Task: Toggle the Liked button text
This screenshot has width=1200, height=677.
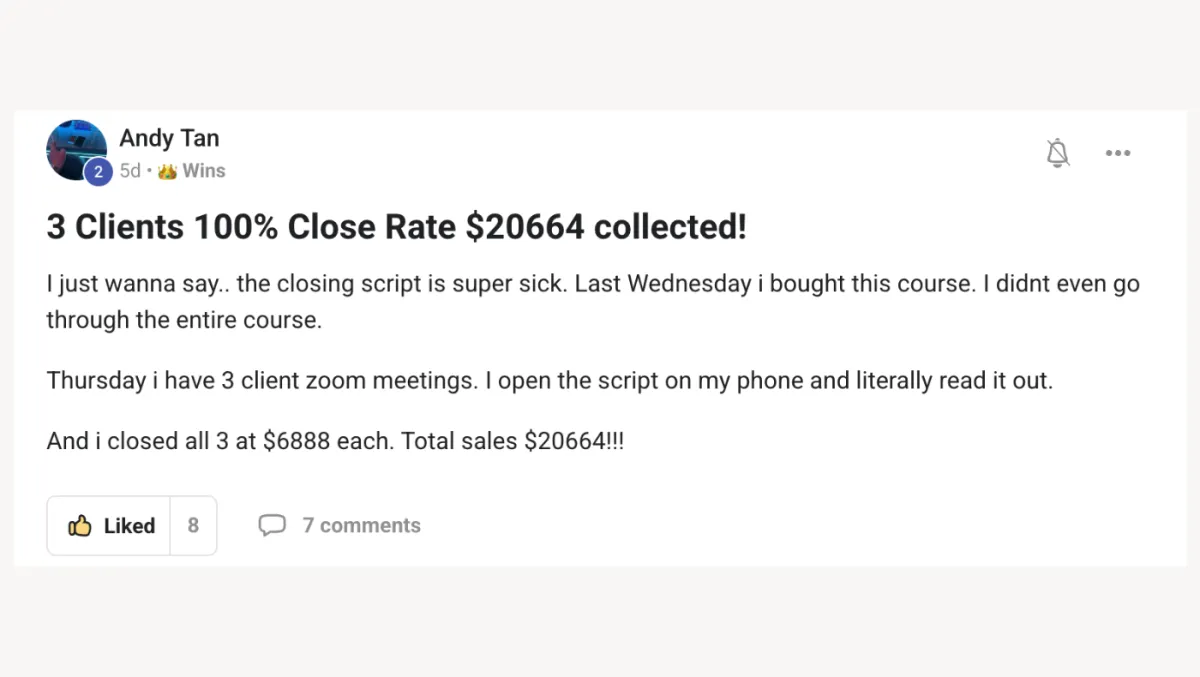Action: tap(129, 526)
